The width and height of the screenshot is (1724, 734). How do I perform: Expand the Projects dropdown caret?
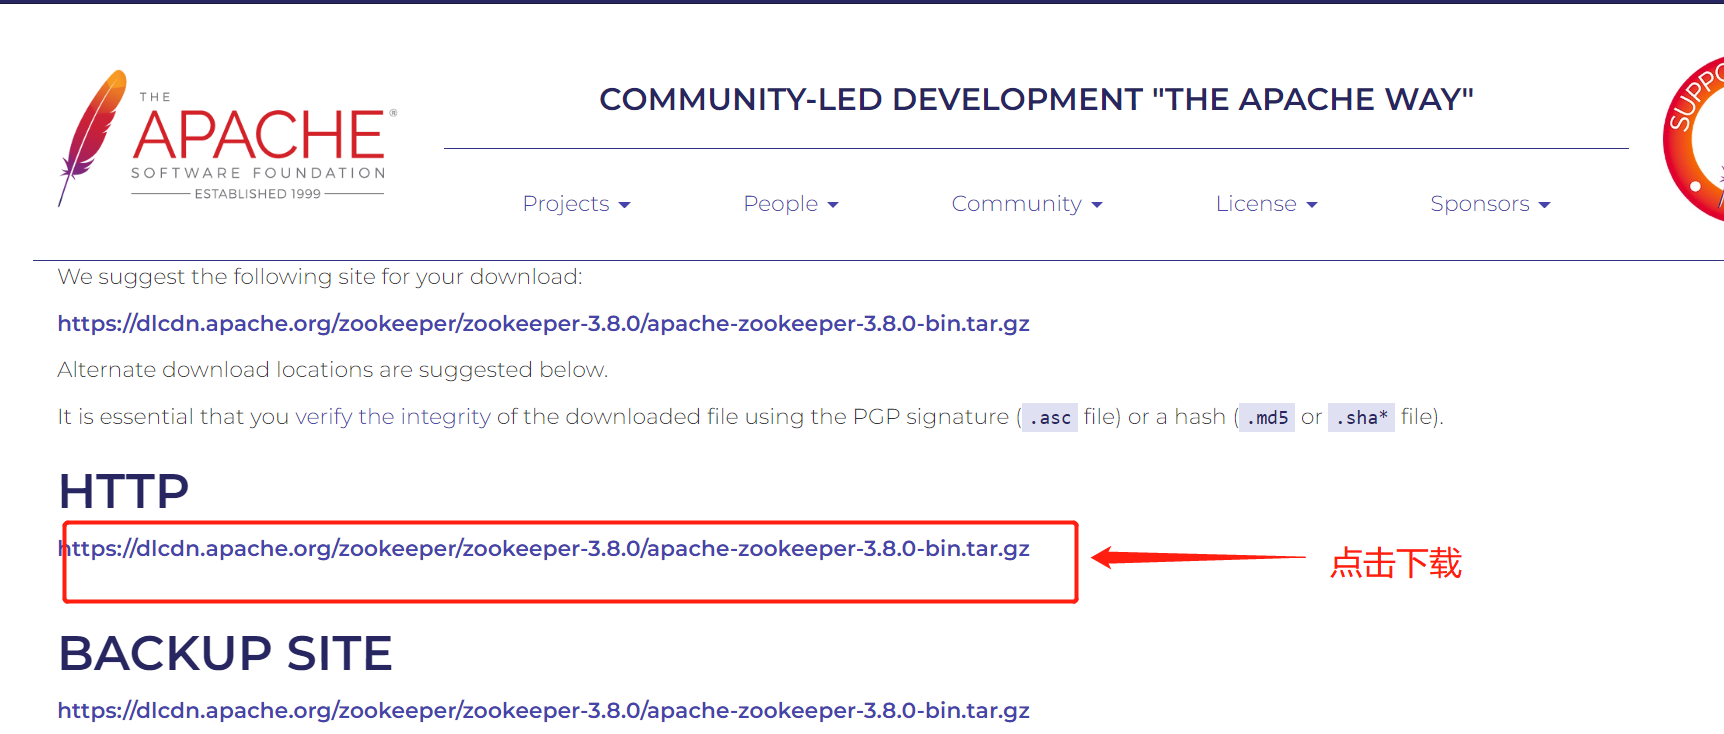[x=625, y=205]
